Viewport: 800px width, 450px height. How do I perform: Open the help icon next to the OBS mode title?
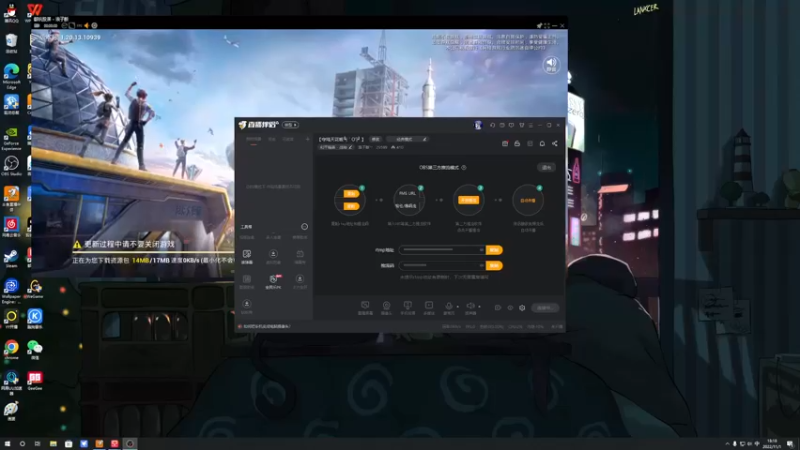[464, 167]
